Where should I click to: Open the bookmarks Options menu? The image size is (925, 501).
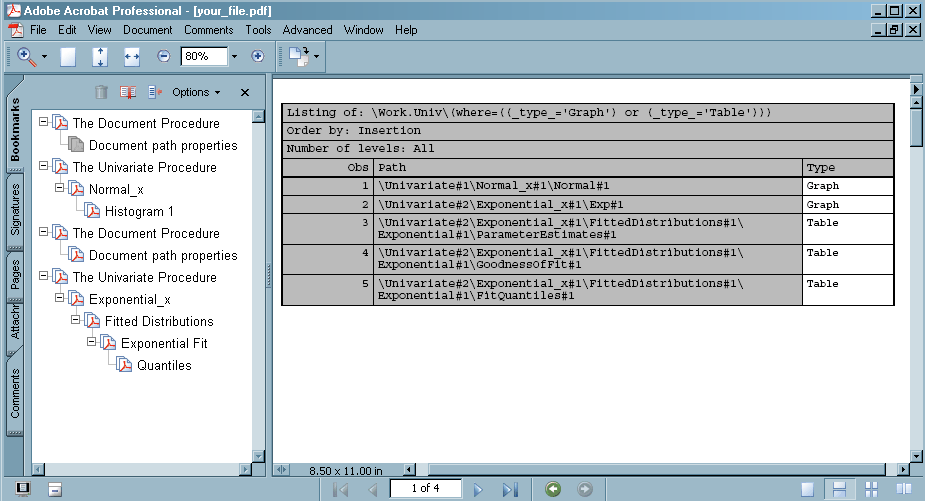click(x=196, y=92)
